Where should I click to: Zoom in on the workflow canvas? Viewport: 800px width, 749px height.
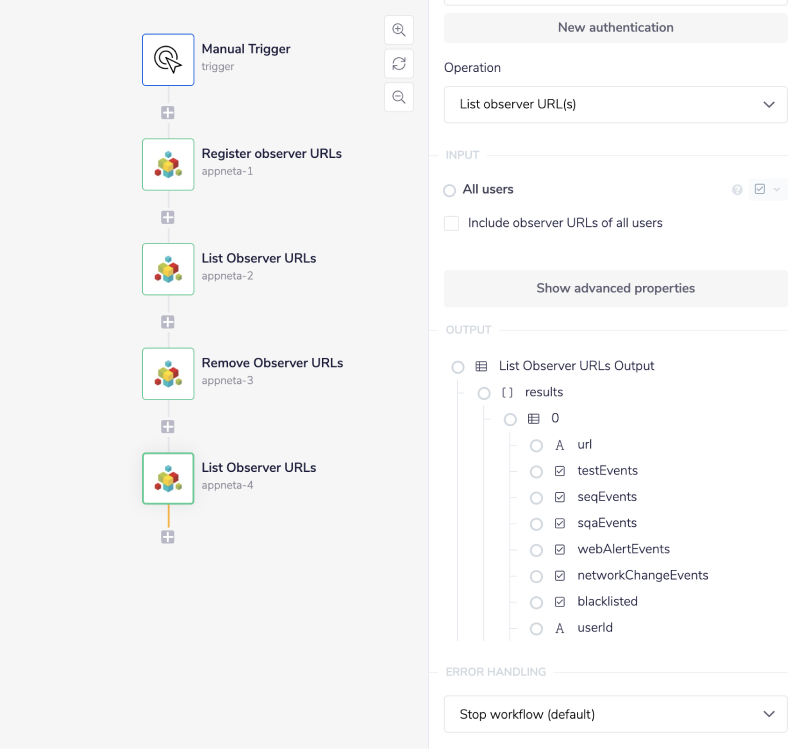point(398,30)
